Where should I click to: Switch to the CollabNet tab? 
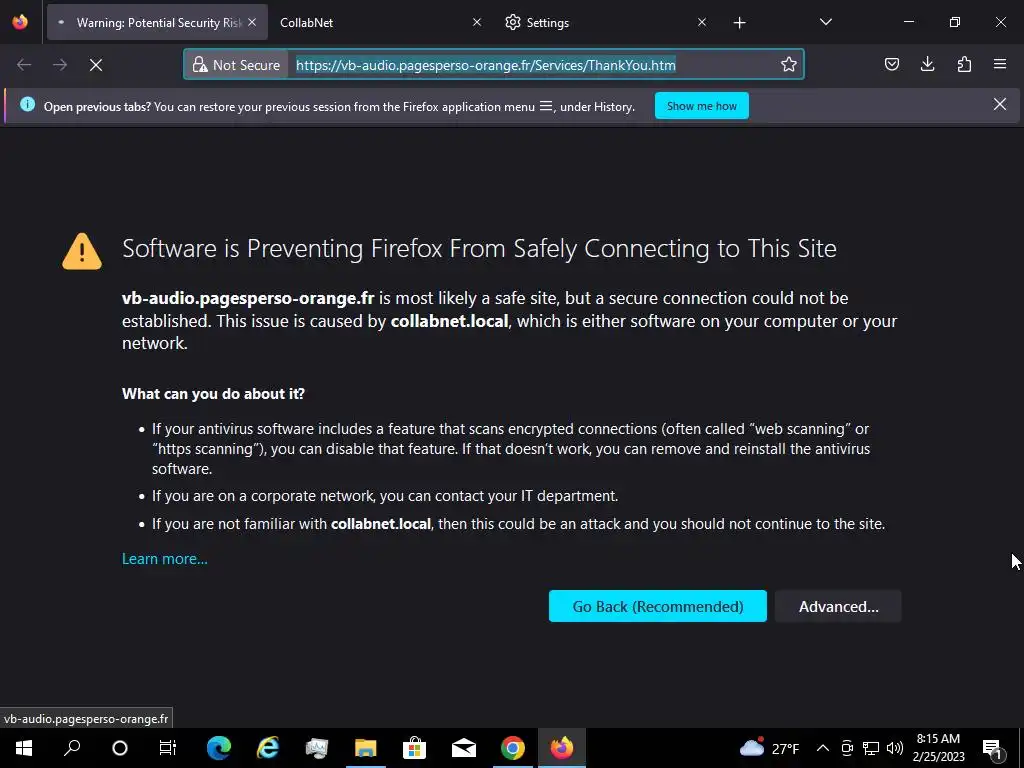click(370, 22)
